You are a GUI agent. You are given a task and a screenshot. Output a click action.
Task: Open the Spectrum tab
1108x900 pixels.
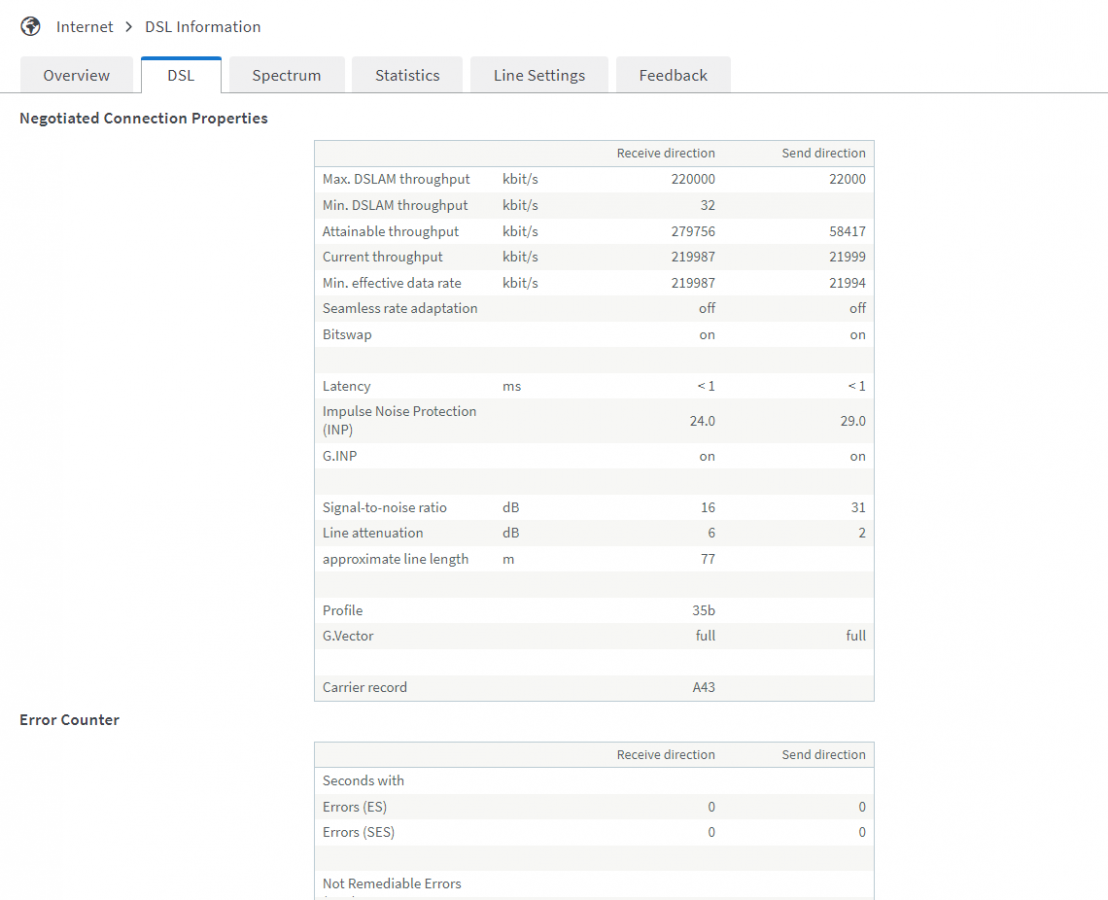(287, 75)
